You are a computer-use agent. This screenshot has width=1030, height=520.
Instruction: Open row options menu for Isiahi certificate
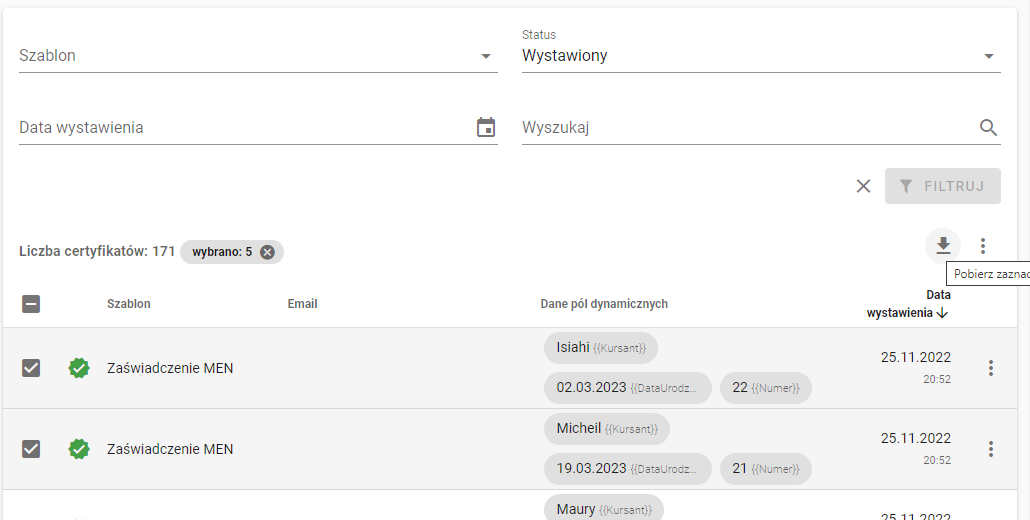[x=991, y=368]
